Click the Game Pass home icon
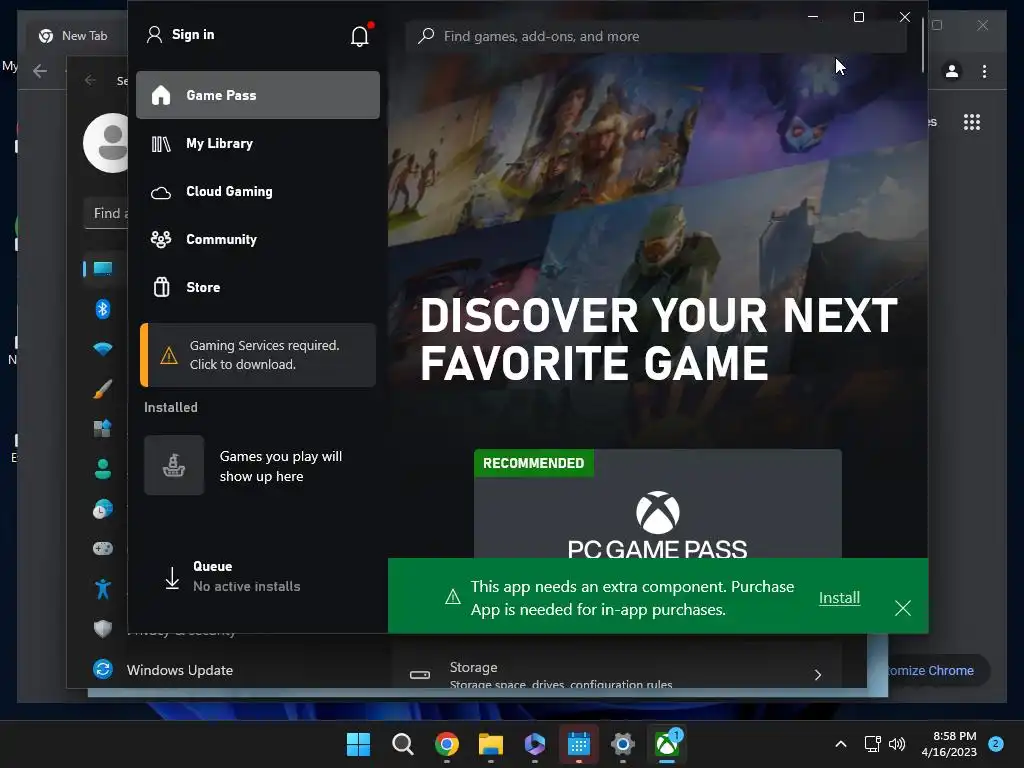Viewport: 1024px width, 768px height. coord(161,95)
